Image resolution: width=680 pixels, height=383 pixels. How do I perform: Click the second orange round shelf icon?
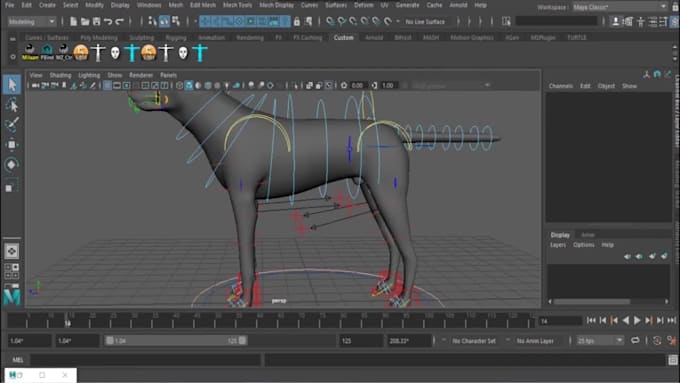(148, 53)
